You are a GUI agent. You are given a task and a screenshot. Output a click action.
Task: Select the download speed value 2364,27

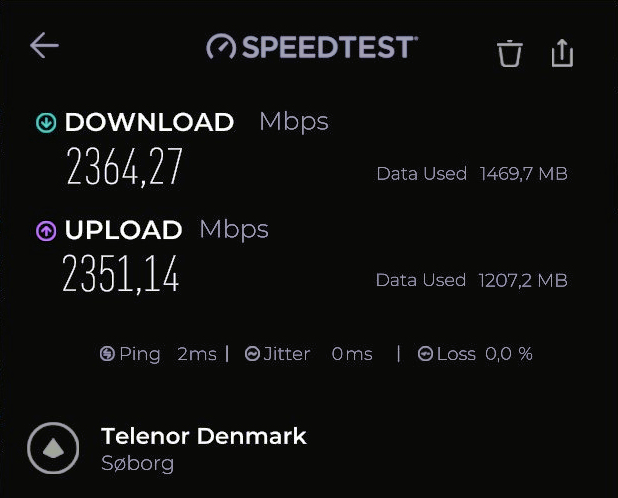tap(125, 167)
